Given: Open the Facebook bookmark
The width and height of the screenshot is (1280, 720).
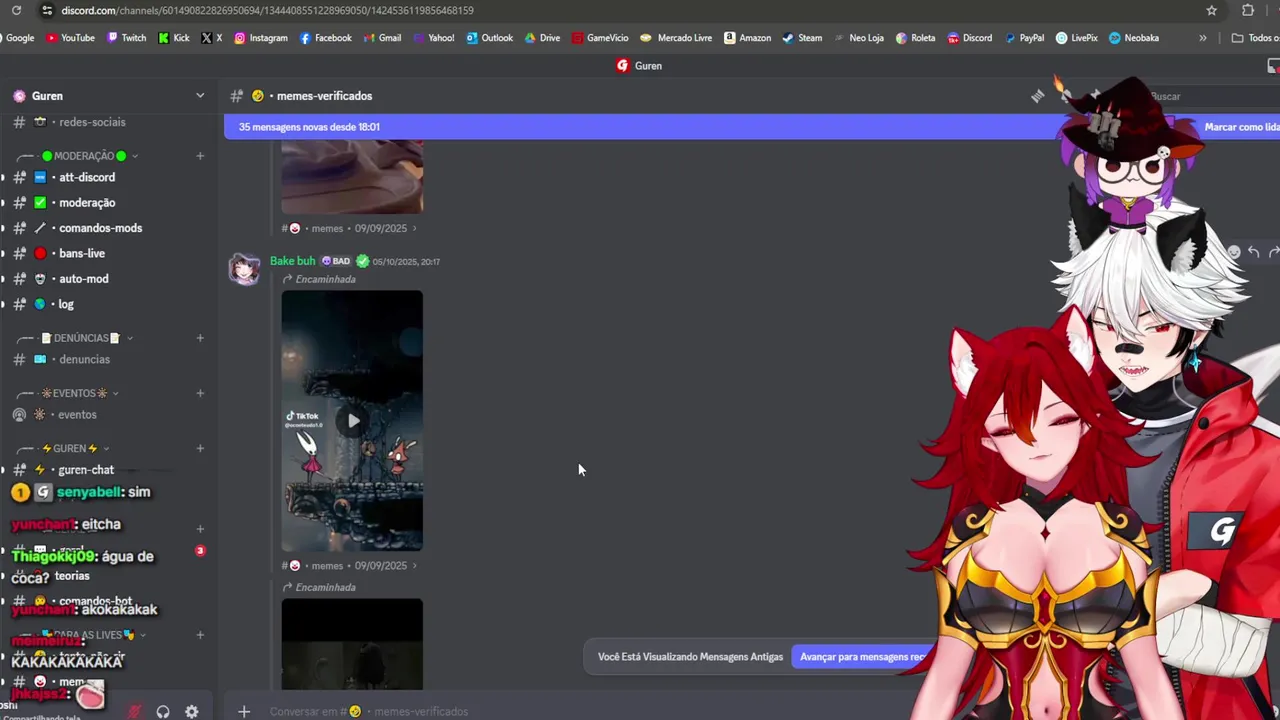Looking at the screenshot, I should click(x=326, y=38).
